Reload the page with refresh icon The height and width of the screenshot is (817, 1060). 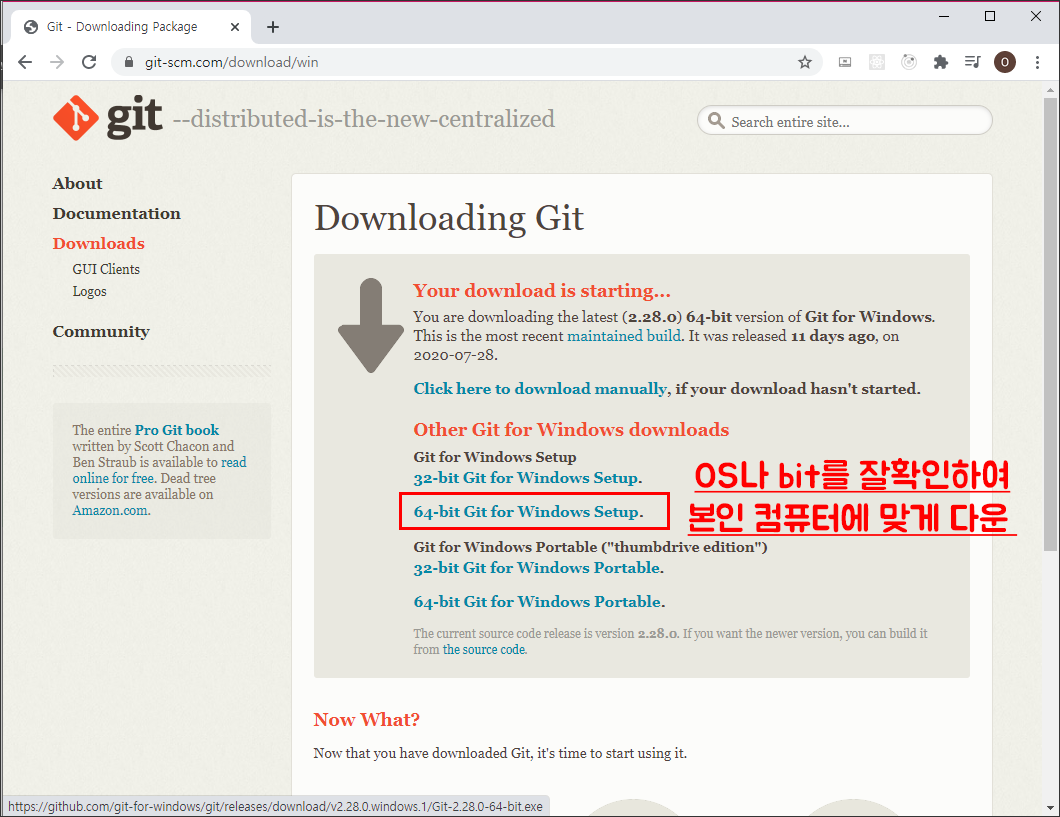point(89,62)
